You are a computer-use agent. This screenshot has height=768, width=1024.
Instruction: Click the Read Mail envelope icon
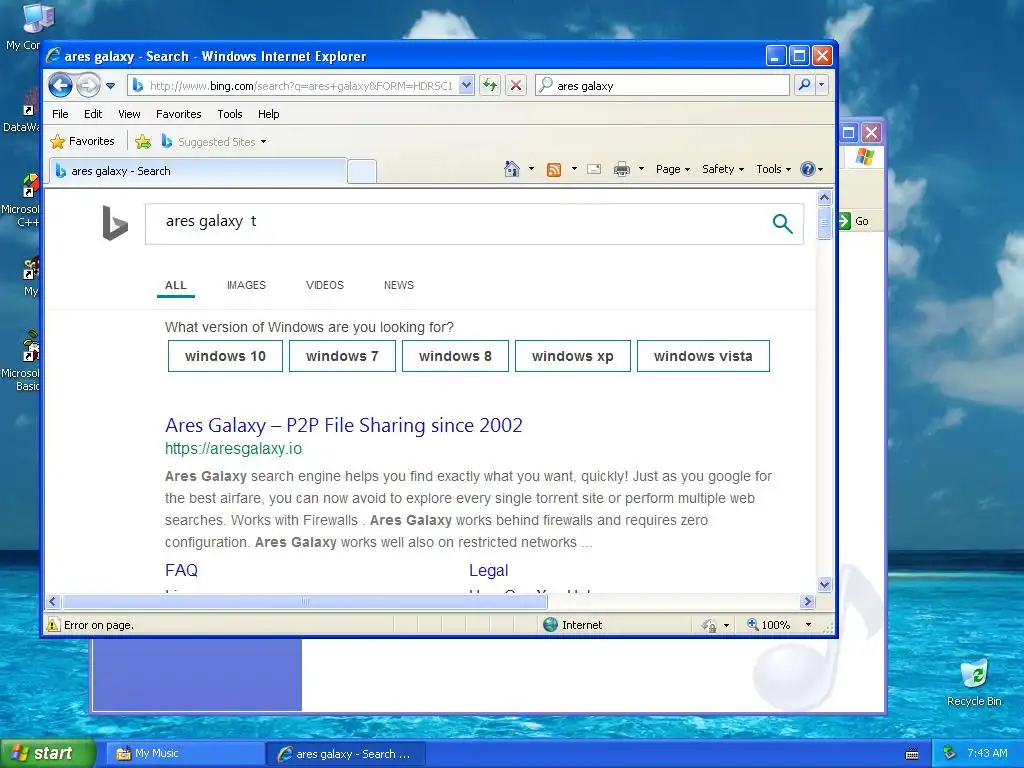click(594, 169)
